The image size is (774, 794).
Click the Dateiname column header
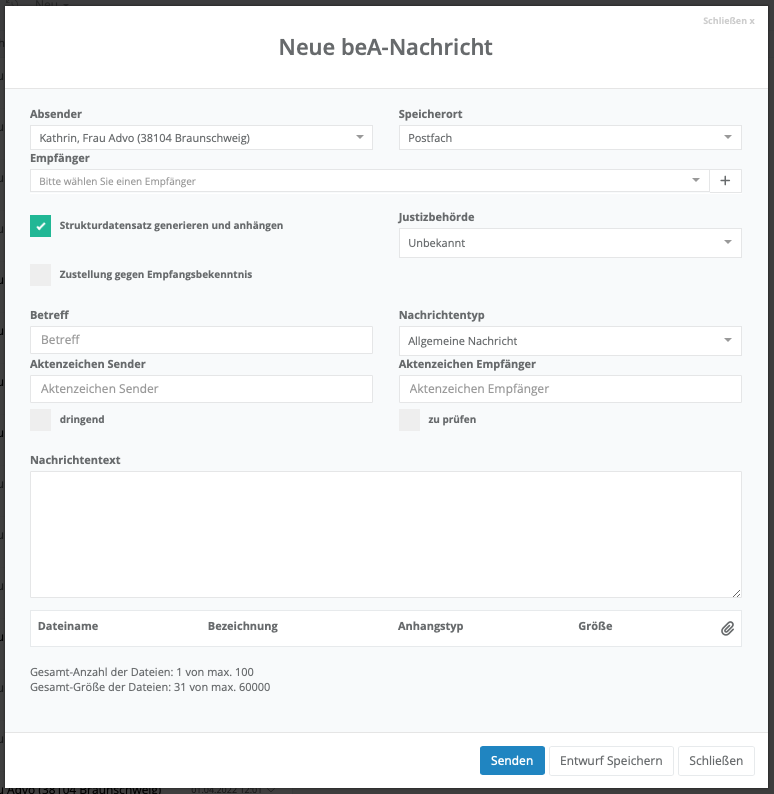(68, 627)
